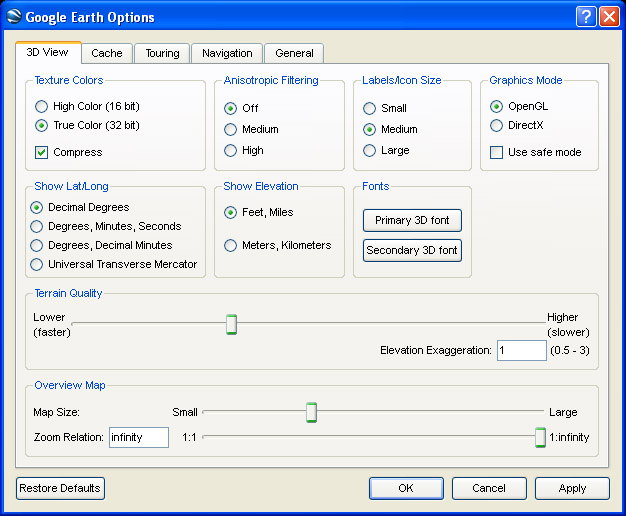Enable the Compress checkbox
The width and height of the screenshot is (626, 516).
pos(42,152)
